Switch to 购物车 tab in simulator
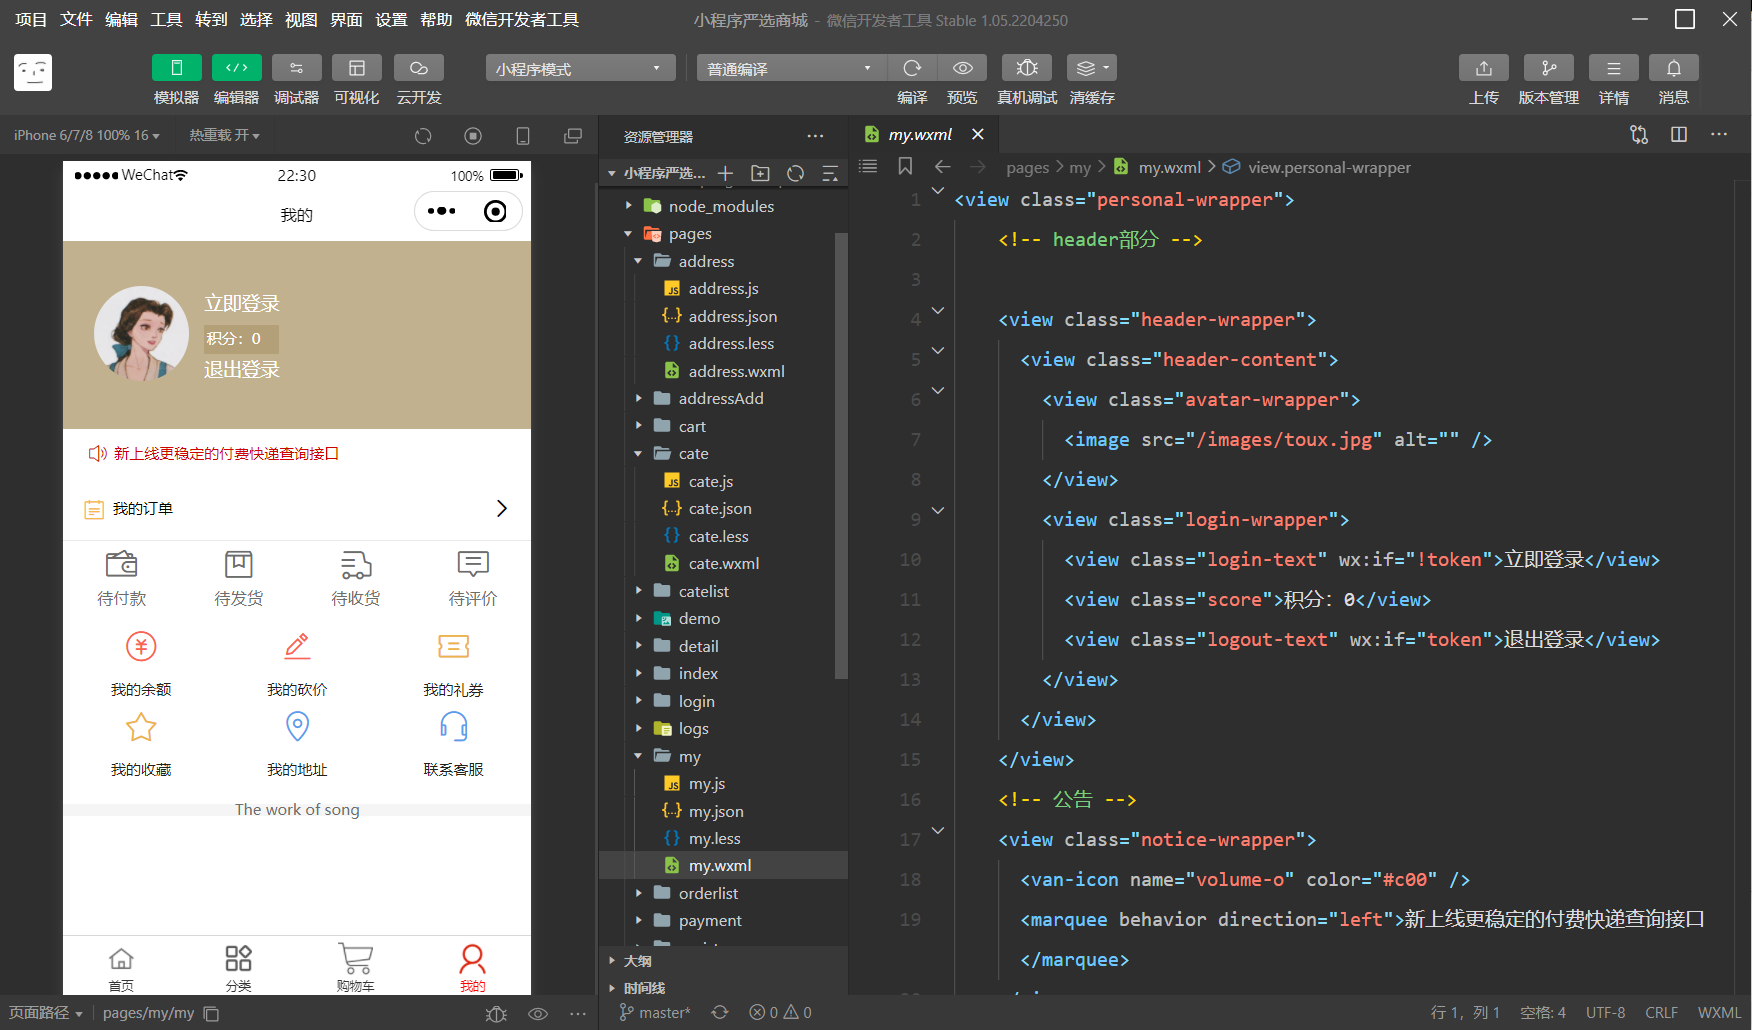The width and height of the screenshot is (1752, 1030). pyautogui.click(x=355, y=966)
